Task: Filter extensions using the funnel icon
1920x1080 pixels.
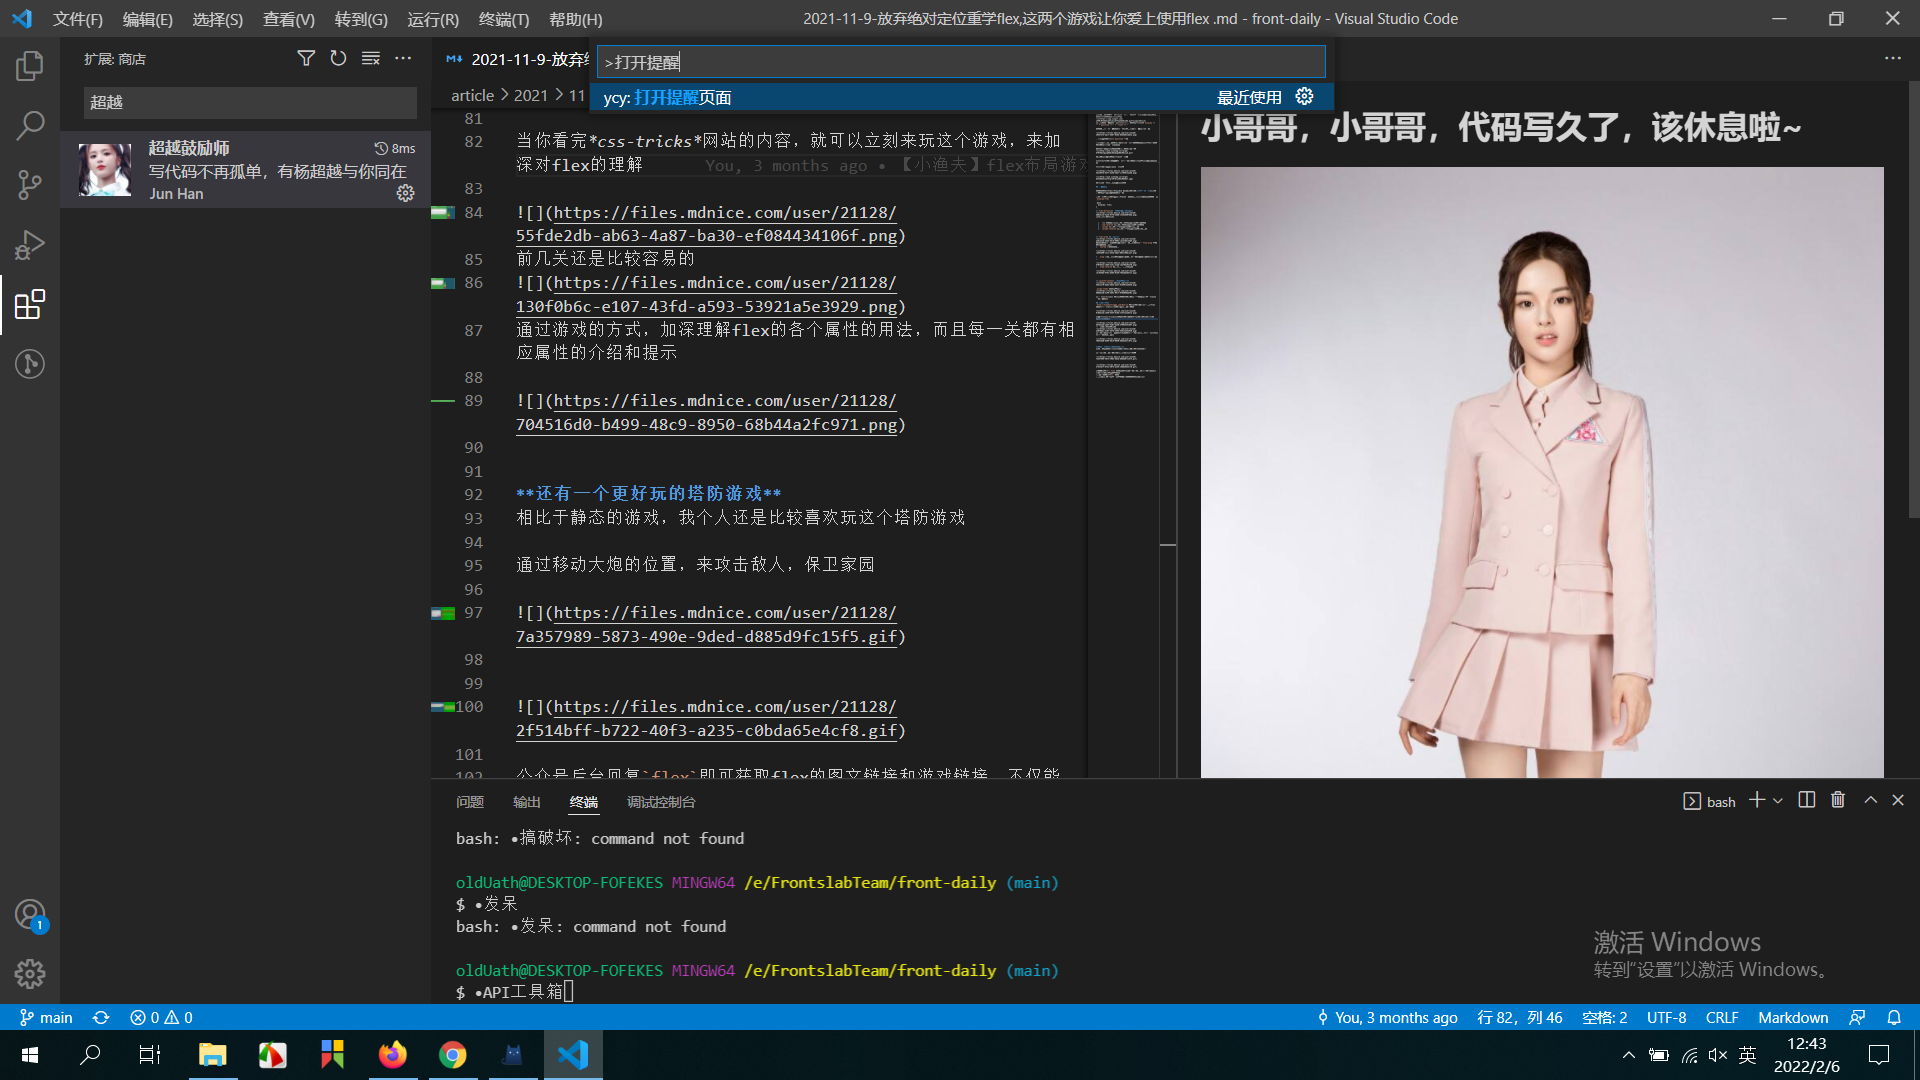Action: tap(306, 59)
